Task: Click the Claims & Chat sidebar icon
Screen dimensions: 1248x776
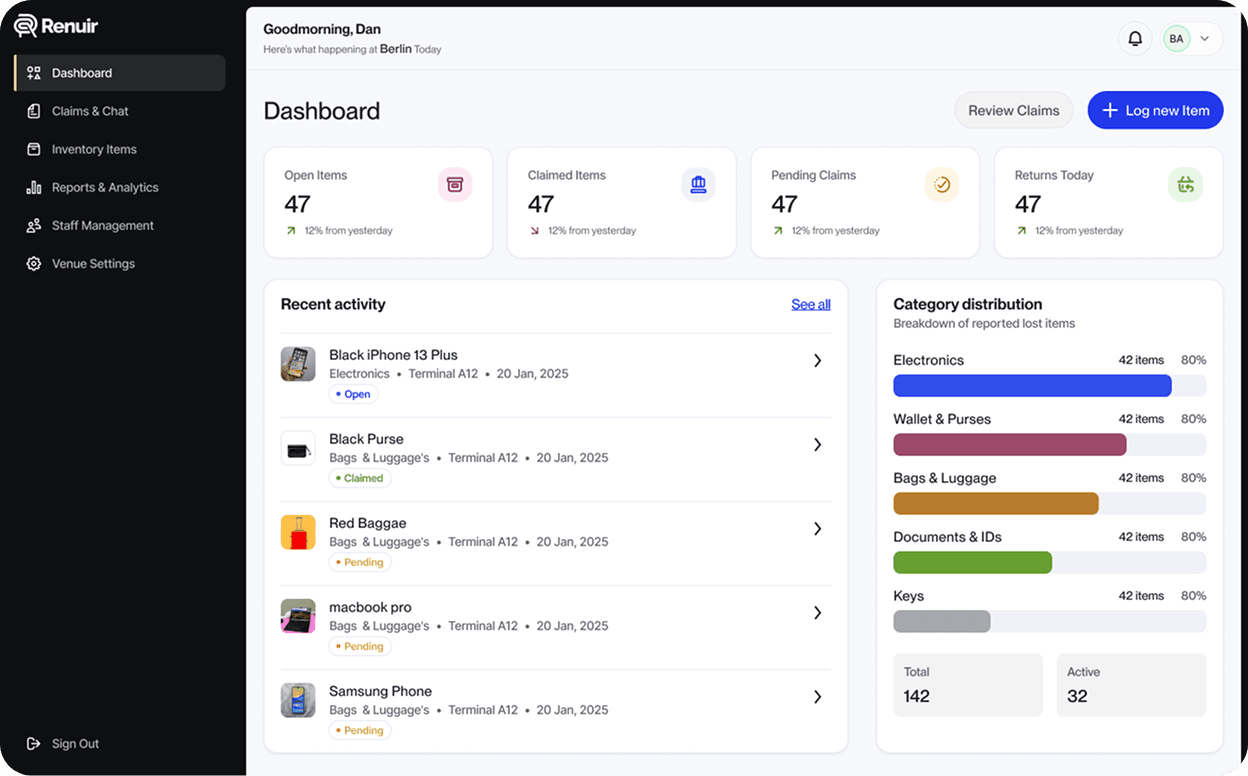Action: (x=34, y=111)
